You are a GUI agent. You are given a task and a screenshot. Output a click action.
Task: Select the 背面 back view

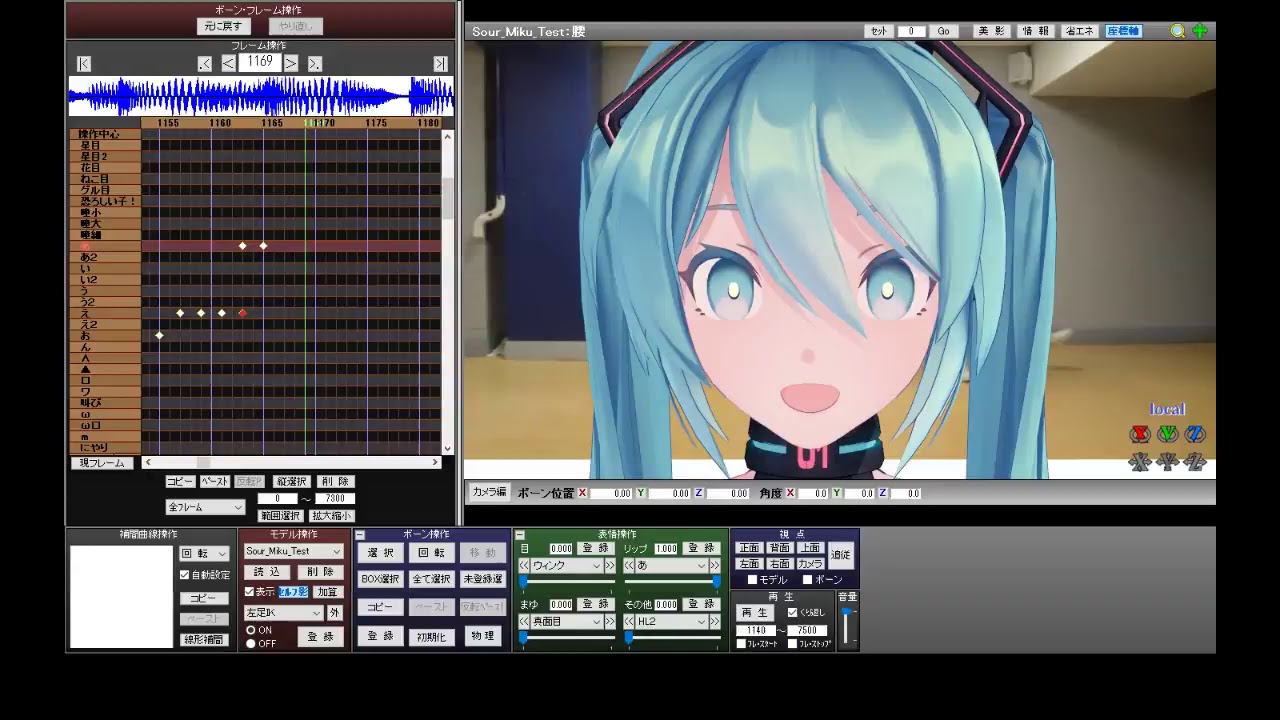tap(780, 548)
